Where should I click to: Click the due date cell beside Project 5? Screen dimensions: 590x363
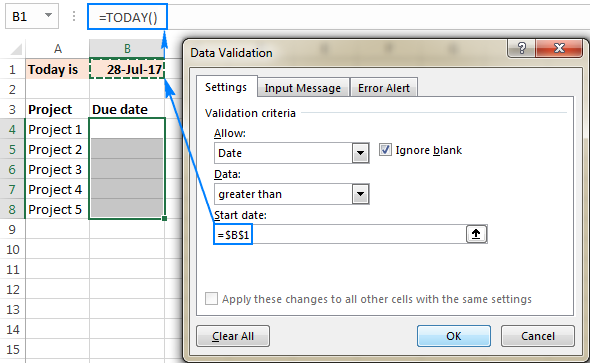(x=127, y=208)
